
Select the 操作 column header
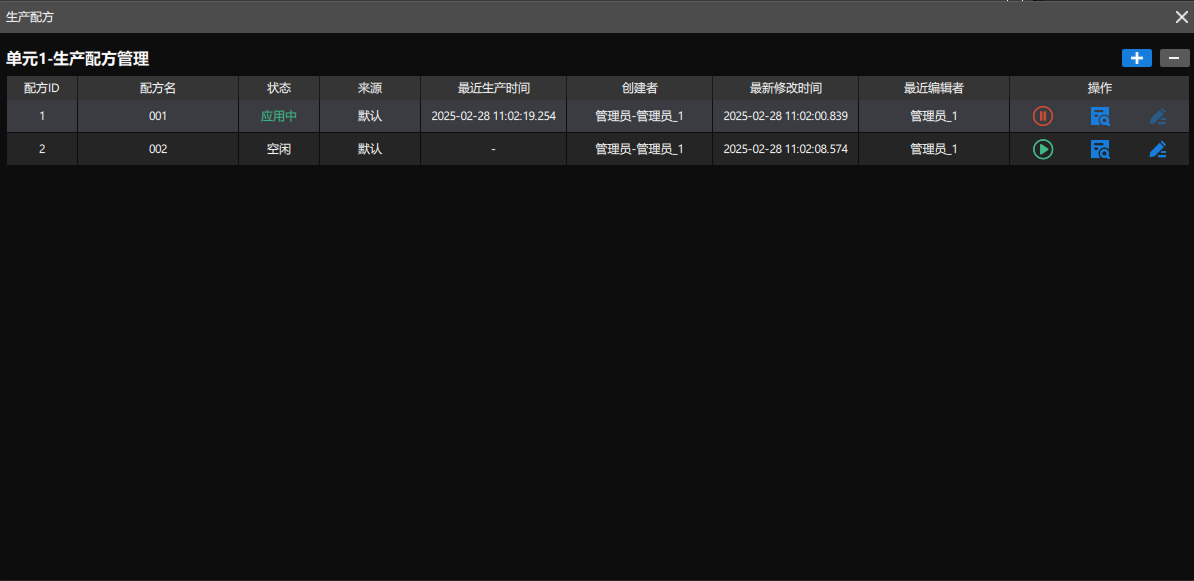[x=1099, y=88]
